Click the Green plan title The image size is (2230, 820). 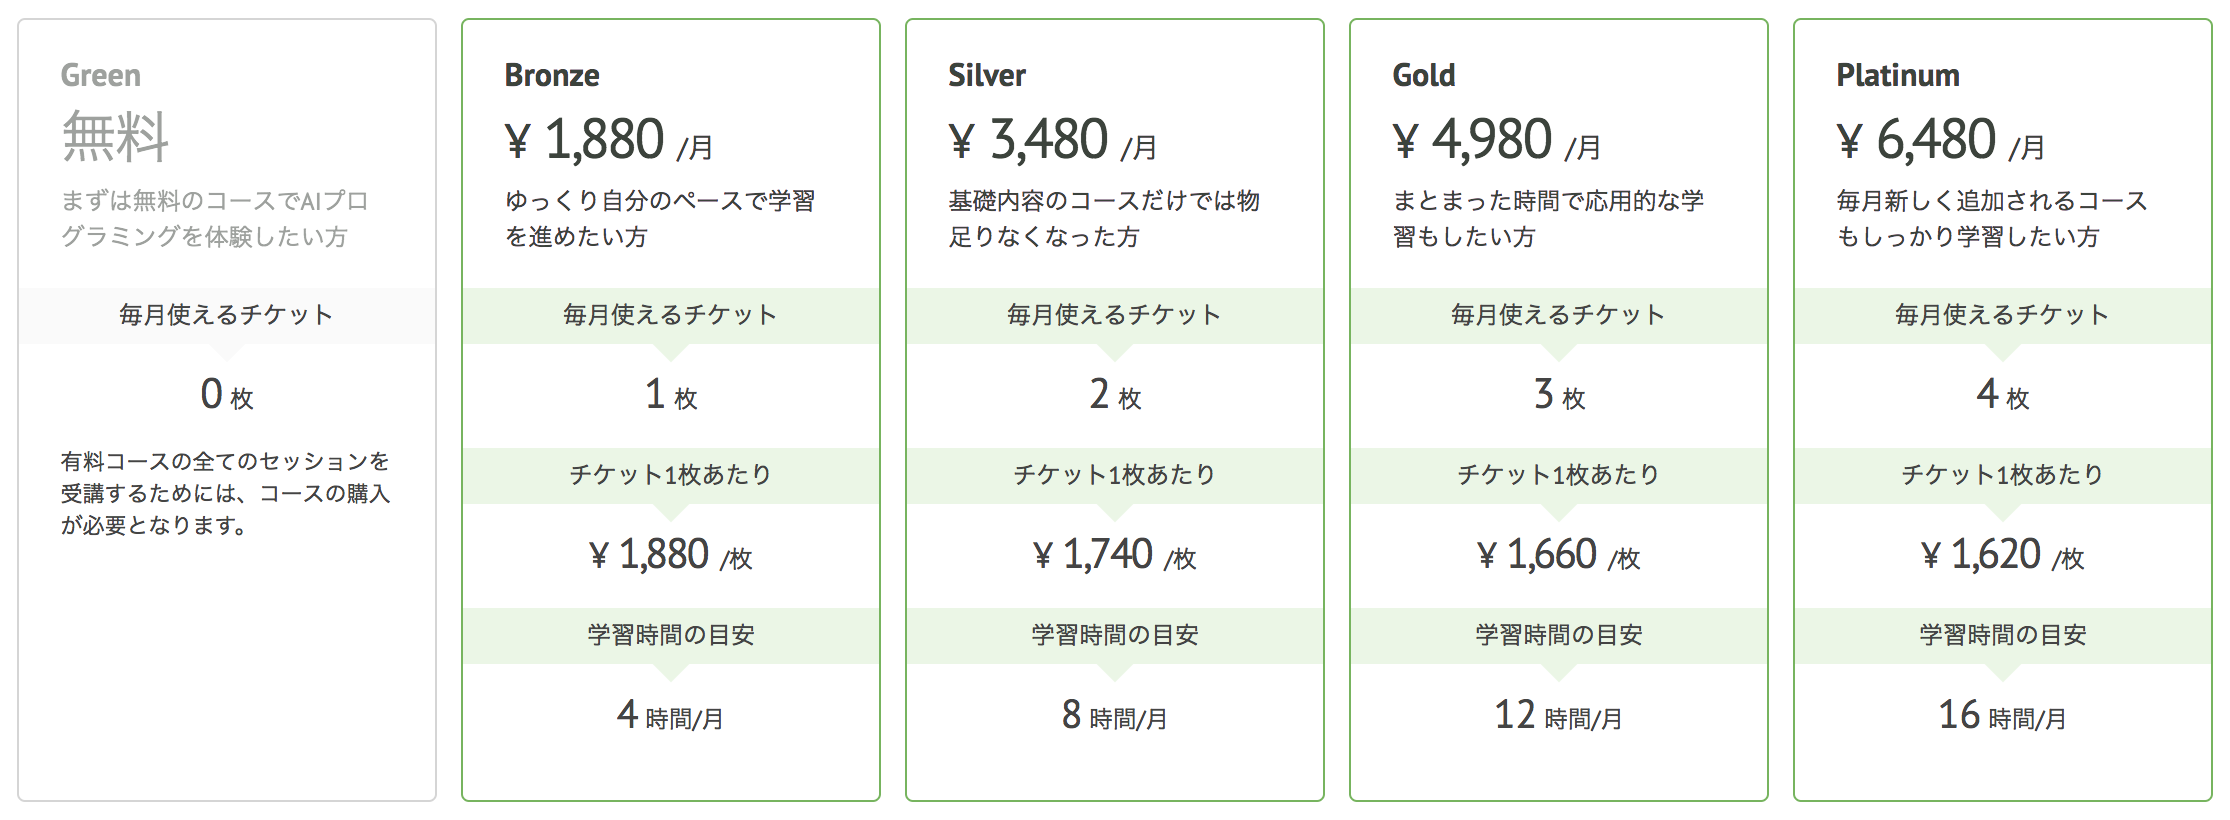pyautogui.click(x=101, y=76)
